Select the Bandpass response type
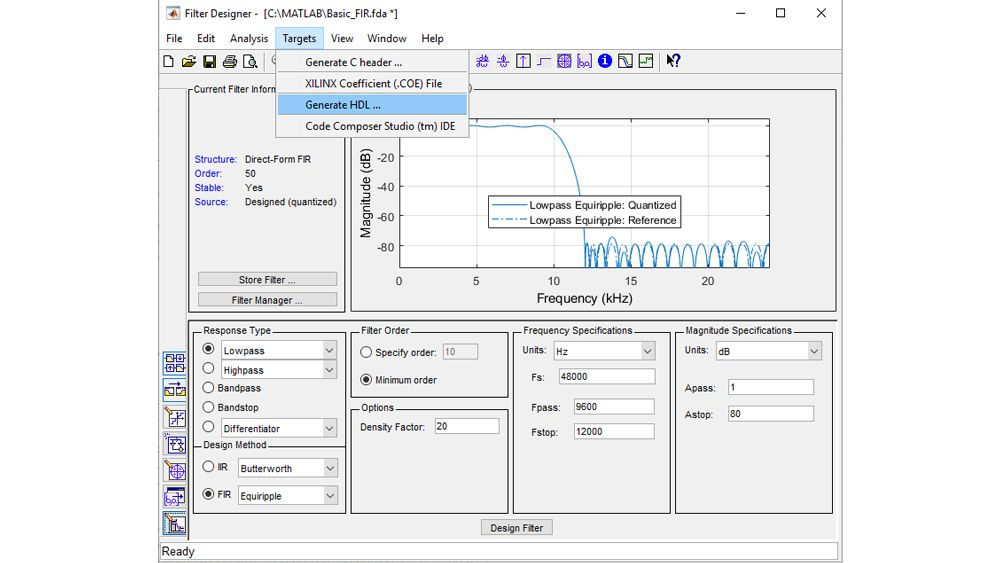The width and height of the screenshot is (1000, 563). [208, 388]
